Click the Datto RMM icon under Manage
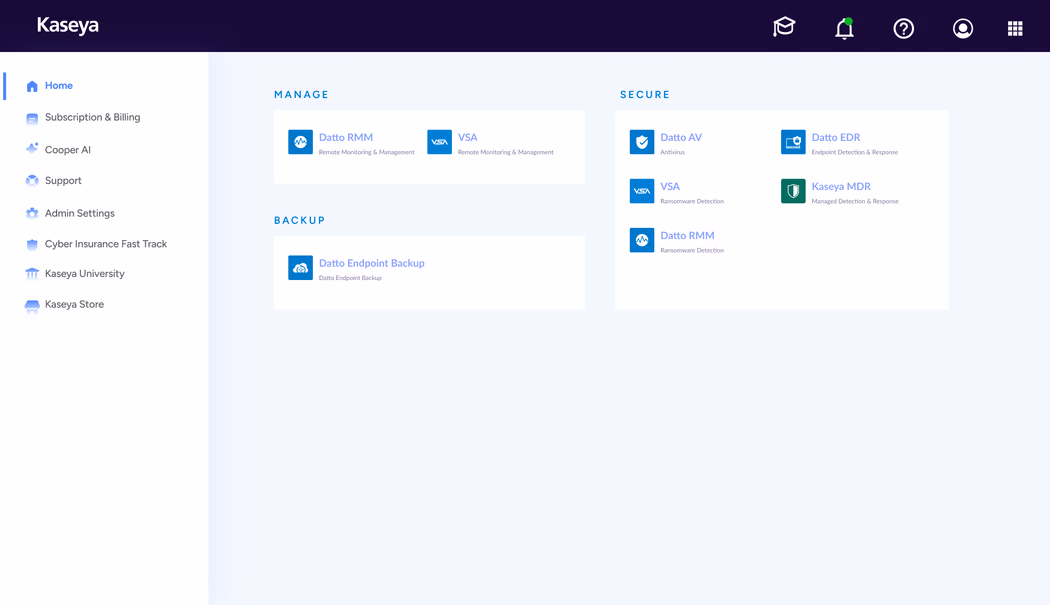This screenshot has height=605, width=1050. (x=301, y=142)
